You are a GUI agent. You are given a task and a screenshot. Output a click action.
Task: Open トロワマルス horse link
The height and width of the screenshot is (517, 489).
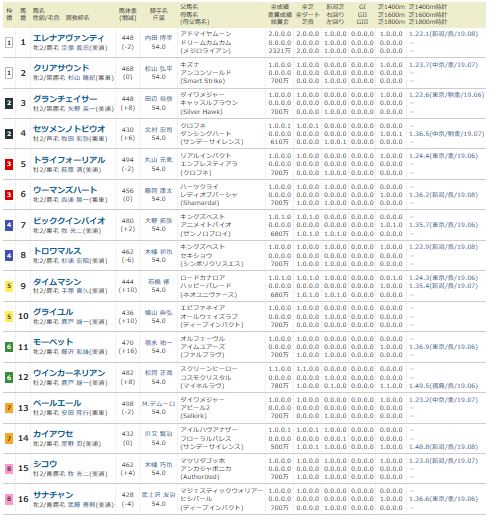tap(57, 251)
